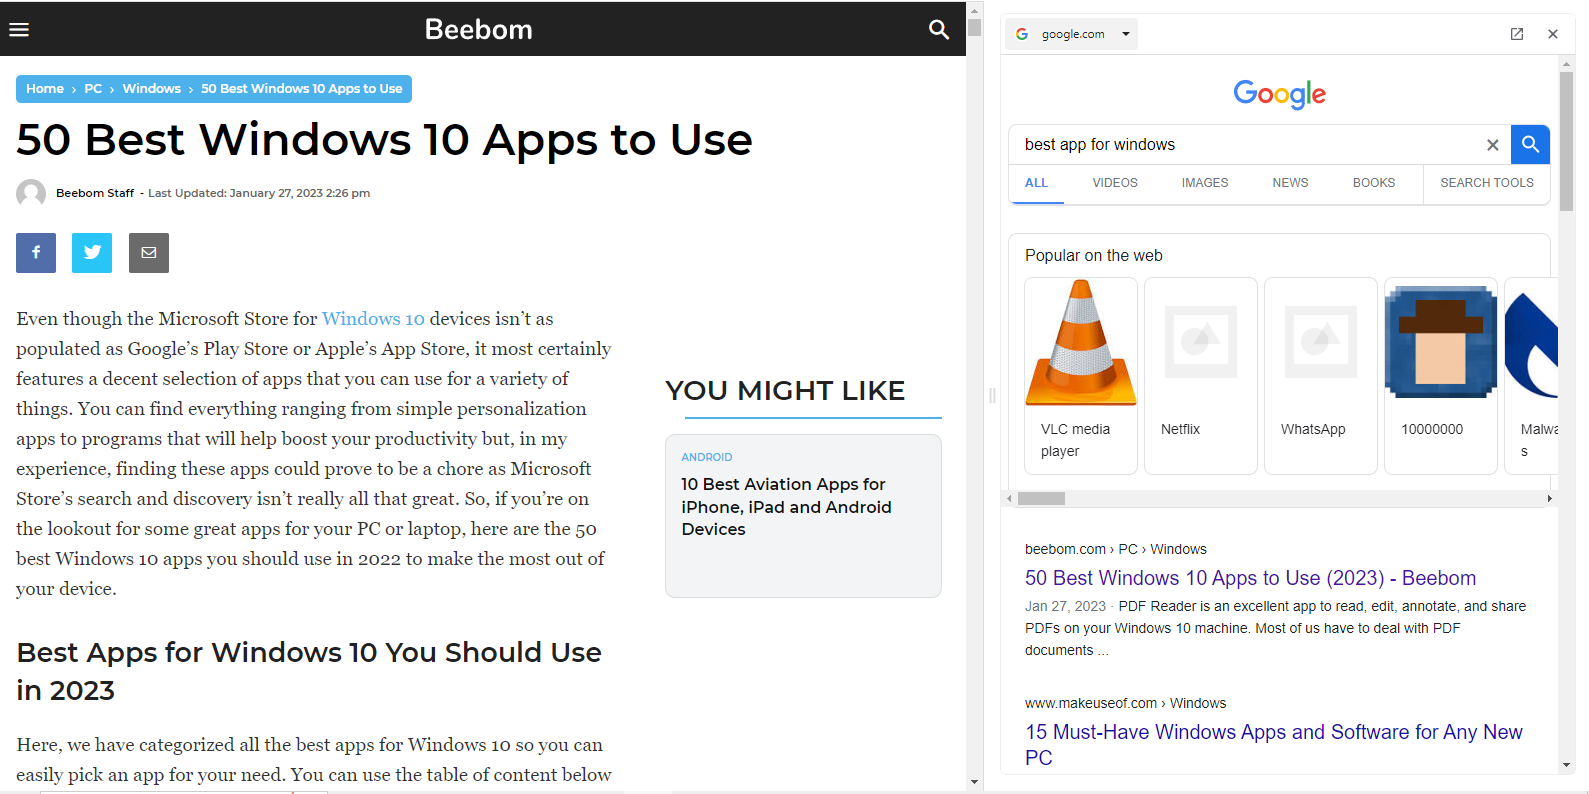Viewport: 1589px width, 794px height.
Task: Click the article page scroll-up arrow
Action: pyautogui.click(x=974, y=10)
